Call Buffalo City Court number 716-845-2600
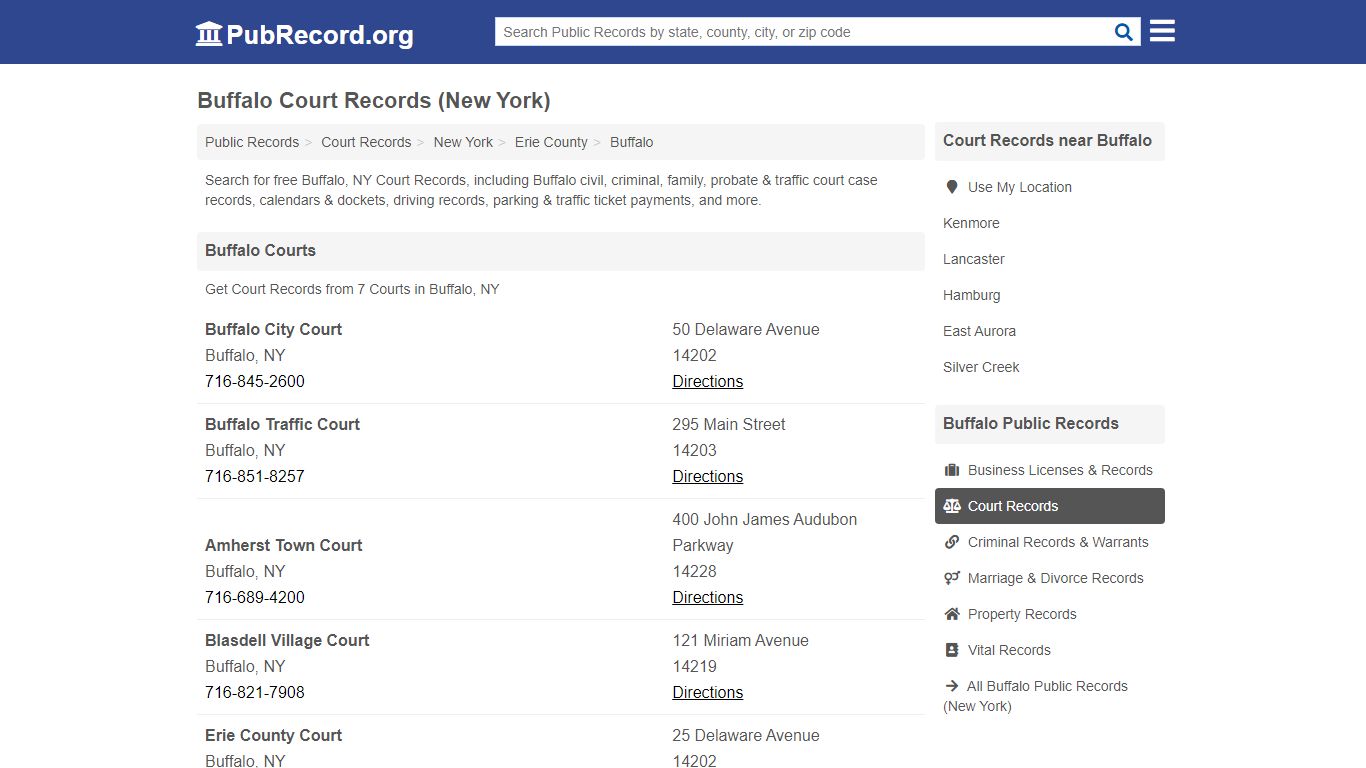This screenshot has height=768, width=1366. coord(255,381)
